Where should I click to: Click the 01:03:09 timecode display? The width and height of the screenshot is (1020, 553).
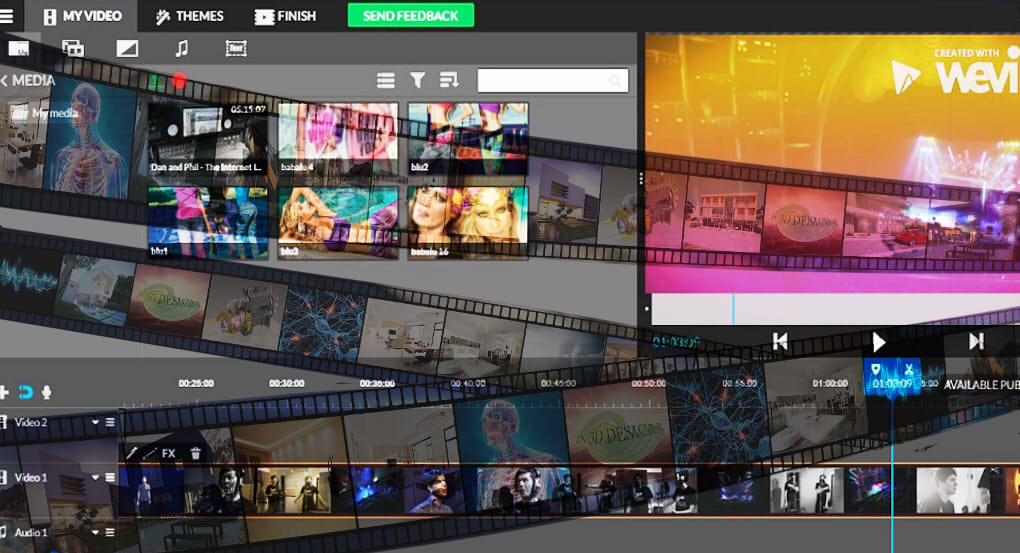tap(676, 342)
